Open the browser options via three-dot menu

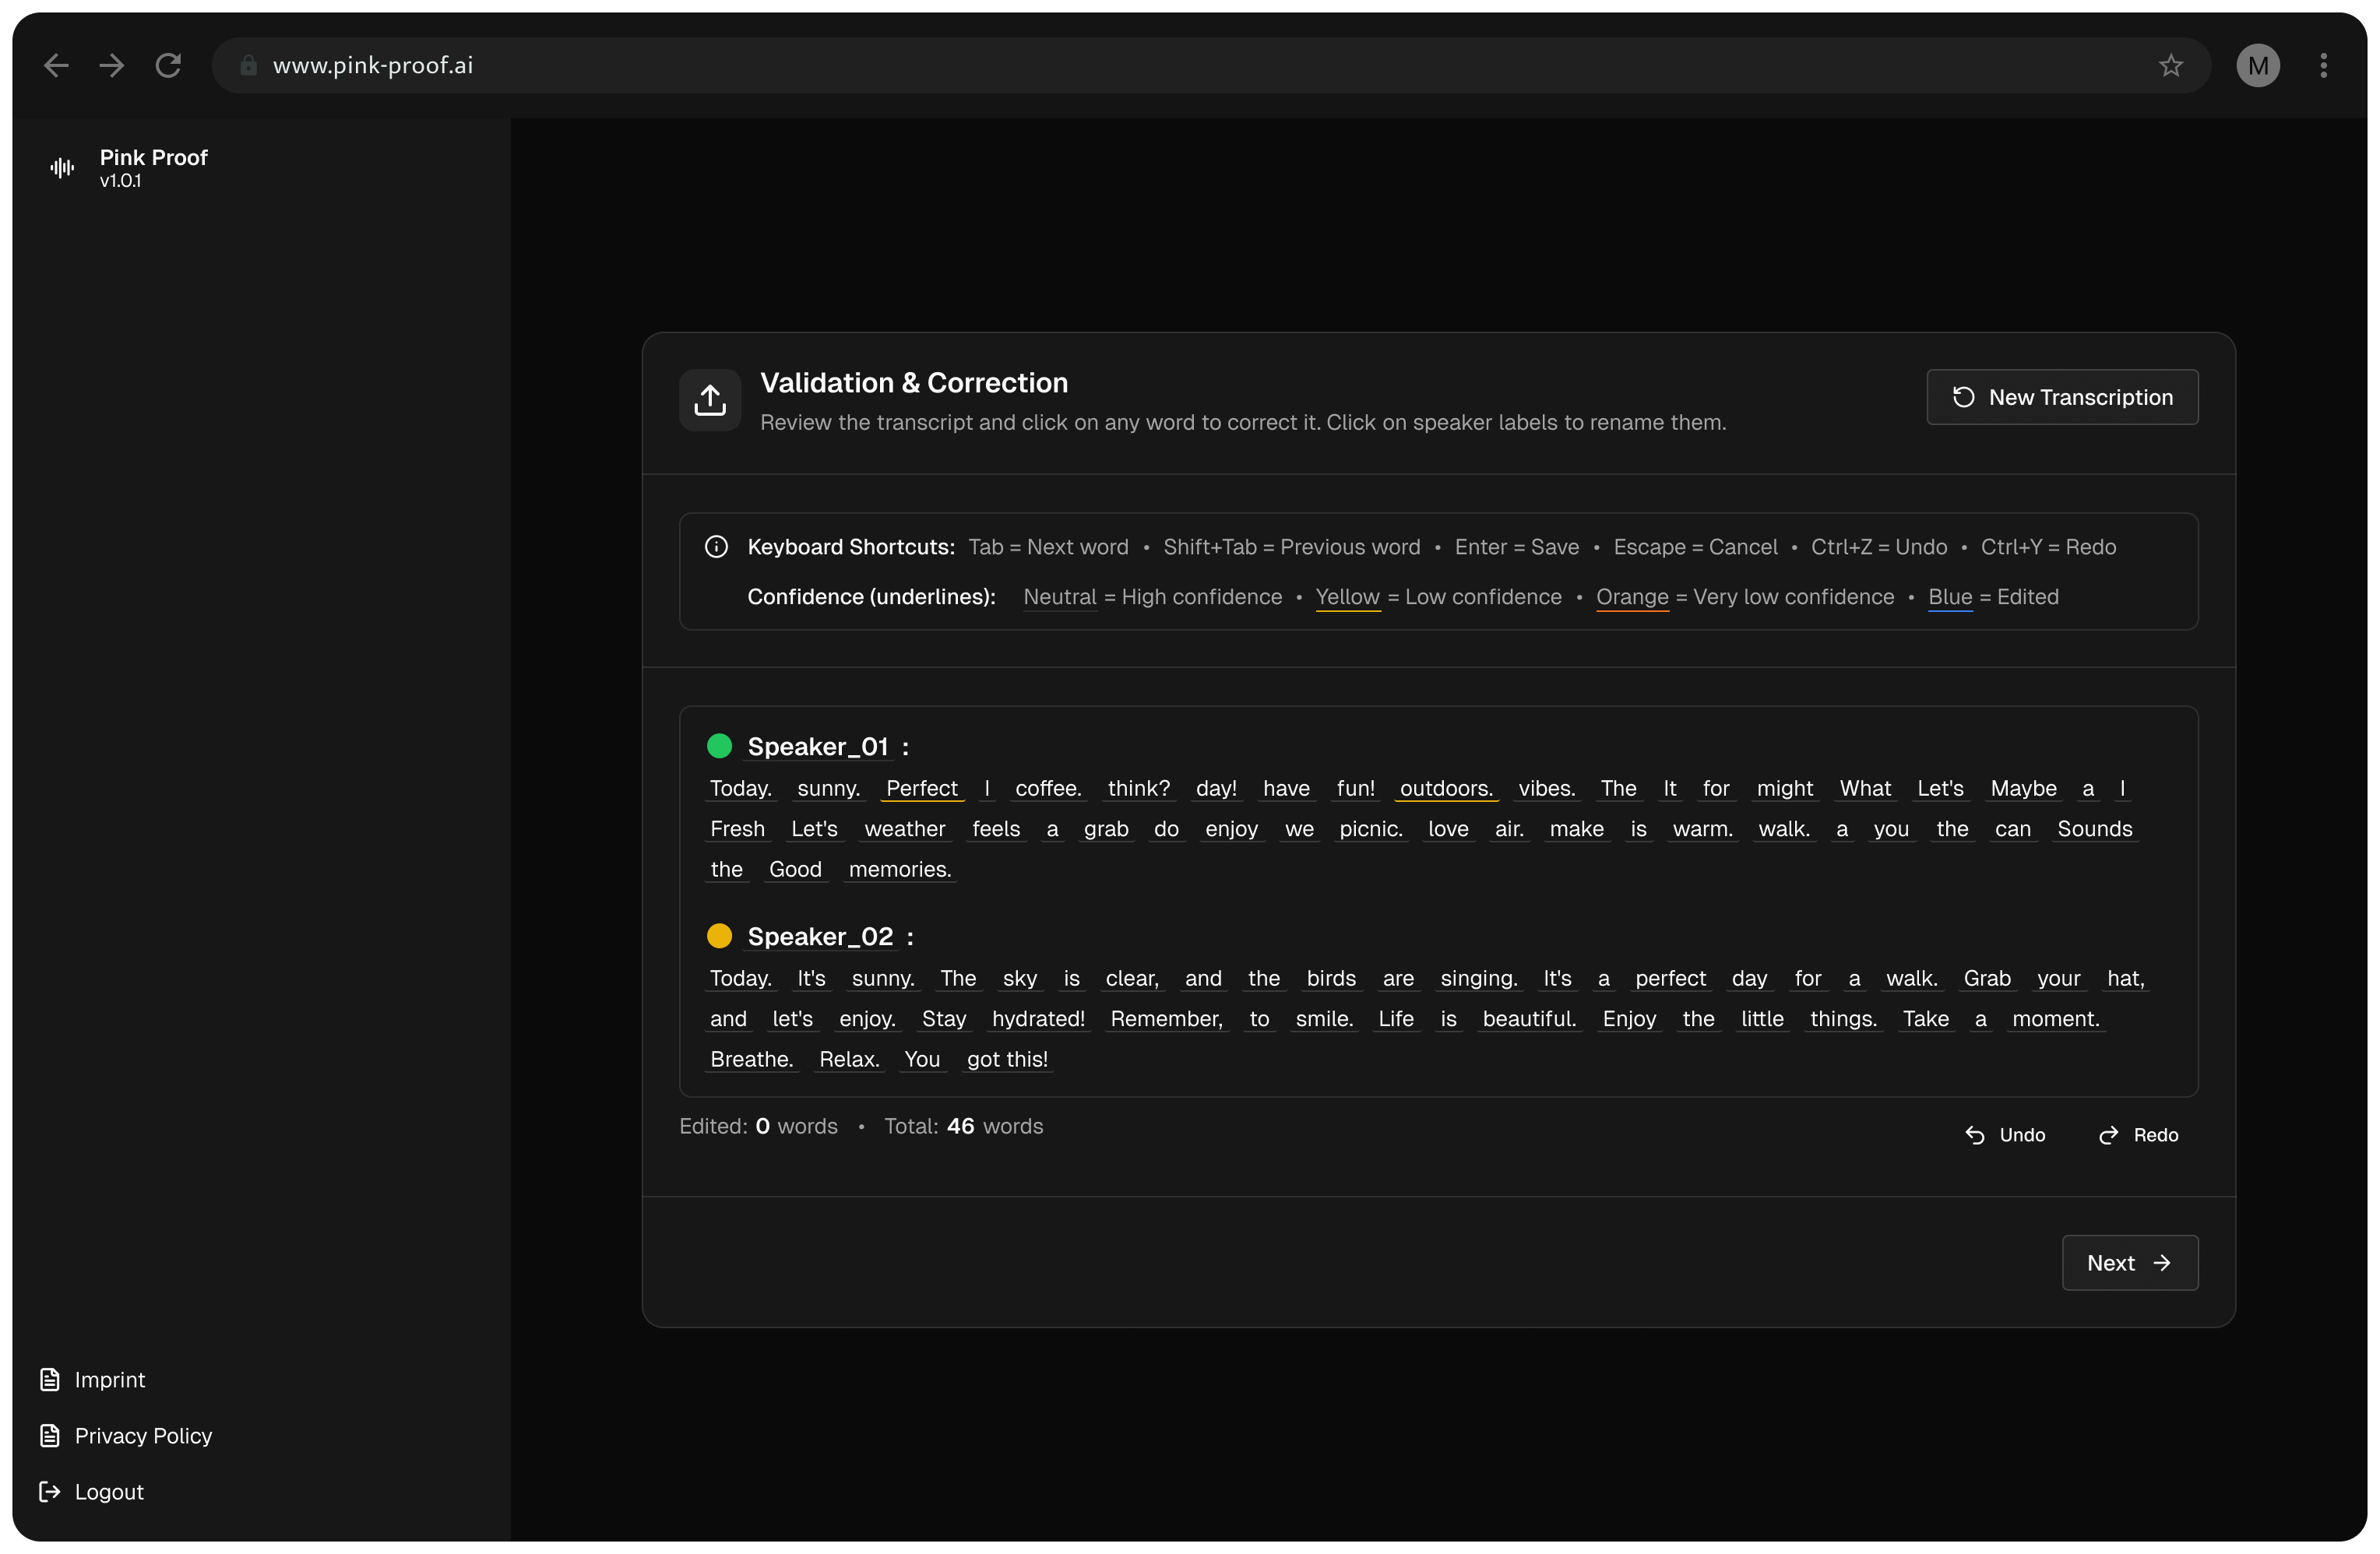[2323, 65]
